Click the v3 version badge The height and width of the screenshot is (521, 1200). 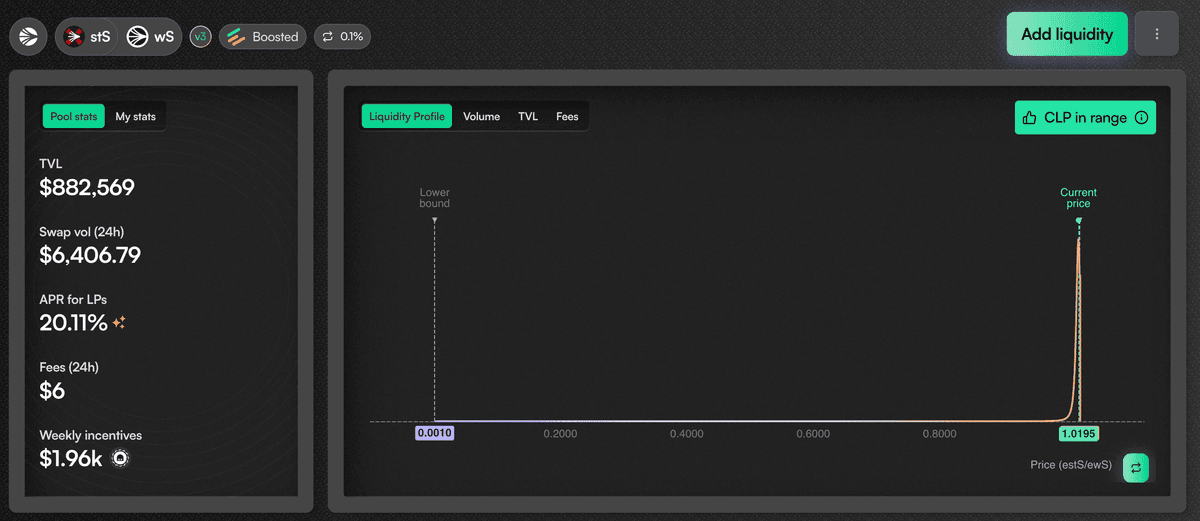tap(200, 37)
